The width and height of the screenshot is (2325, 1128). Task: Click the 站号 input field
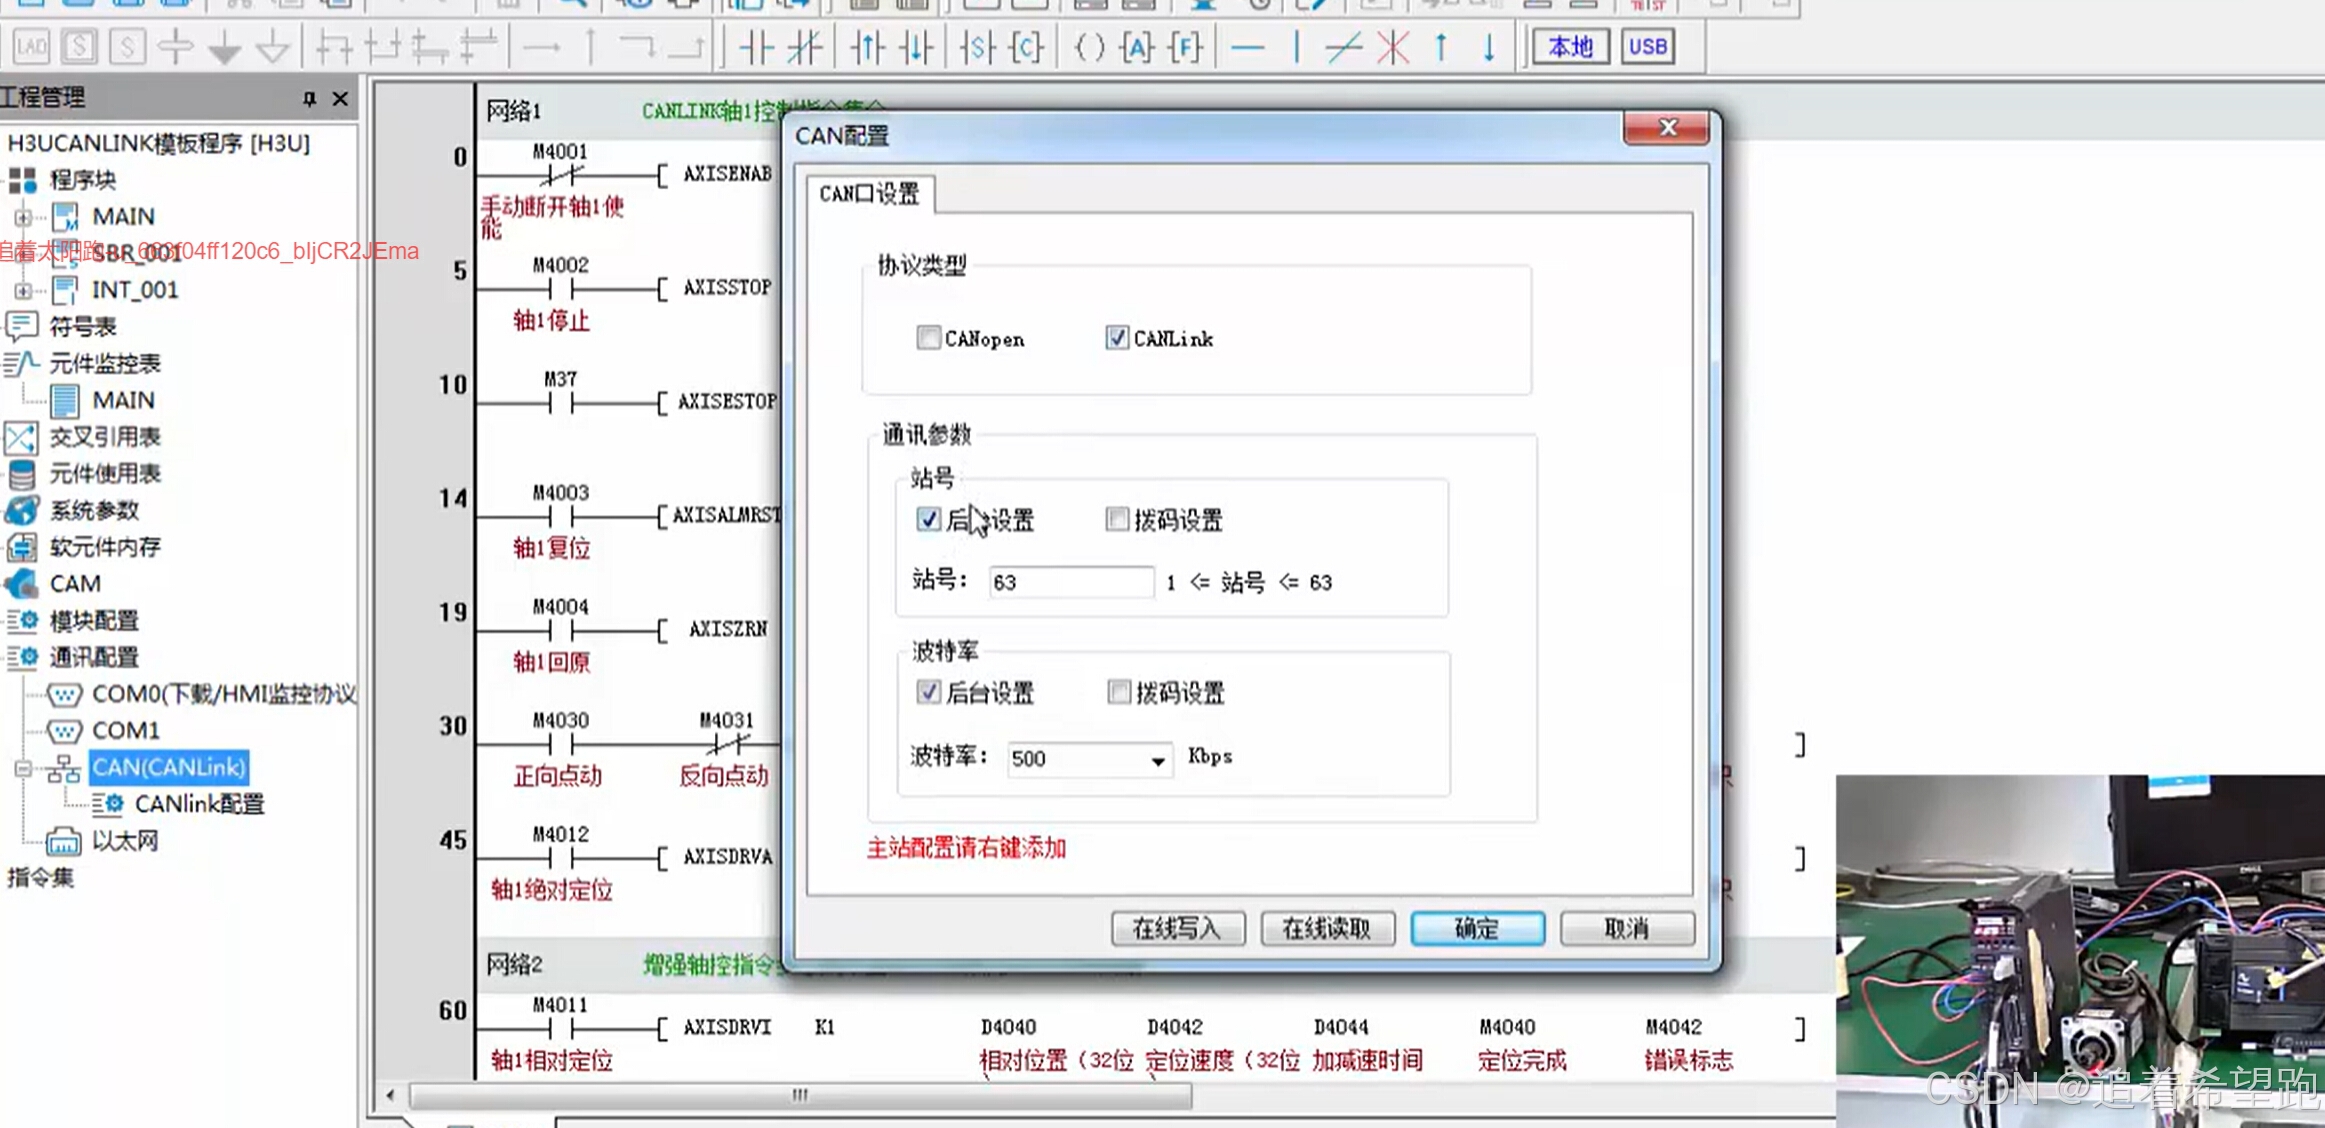(1070, 582)
